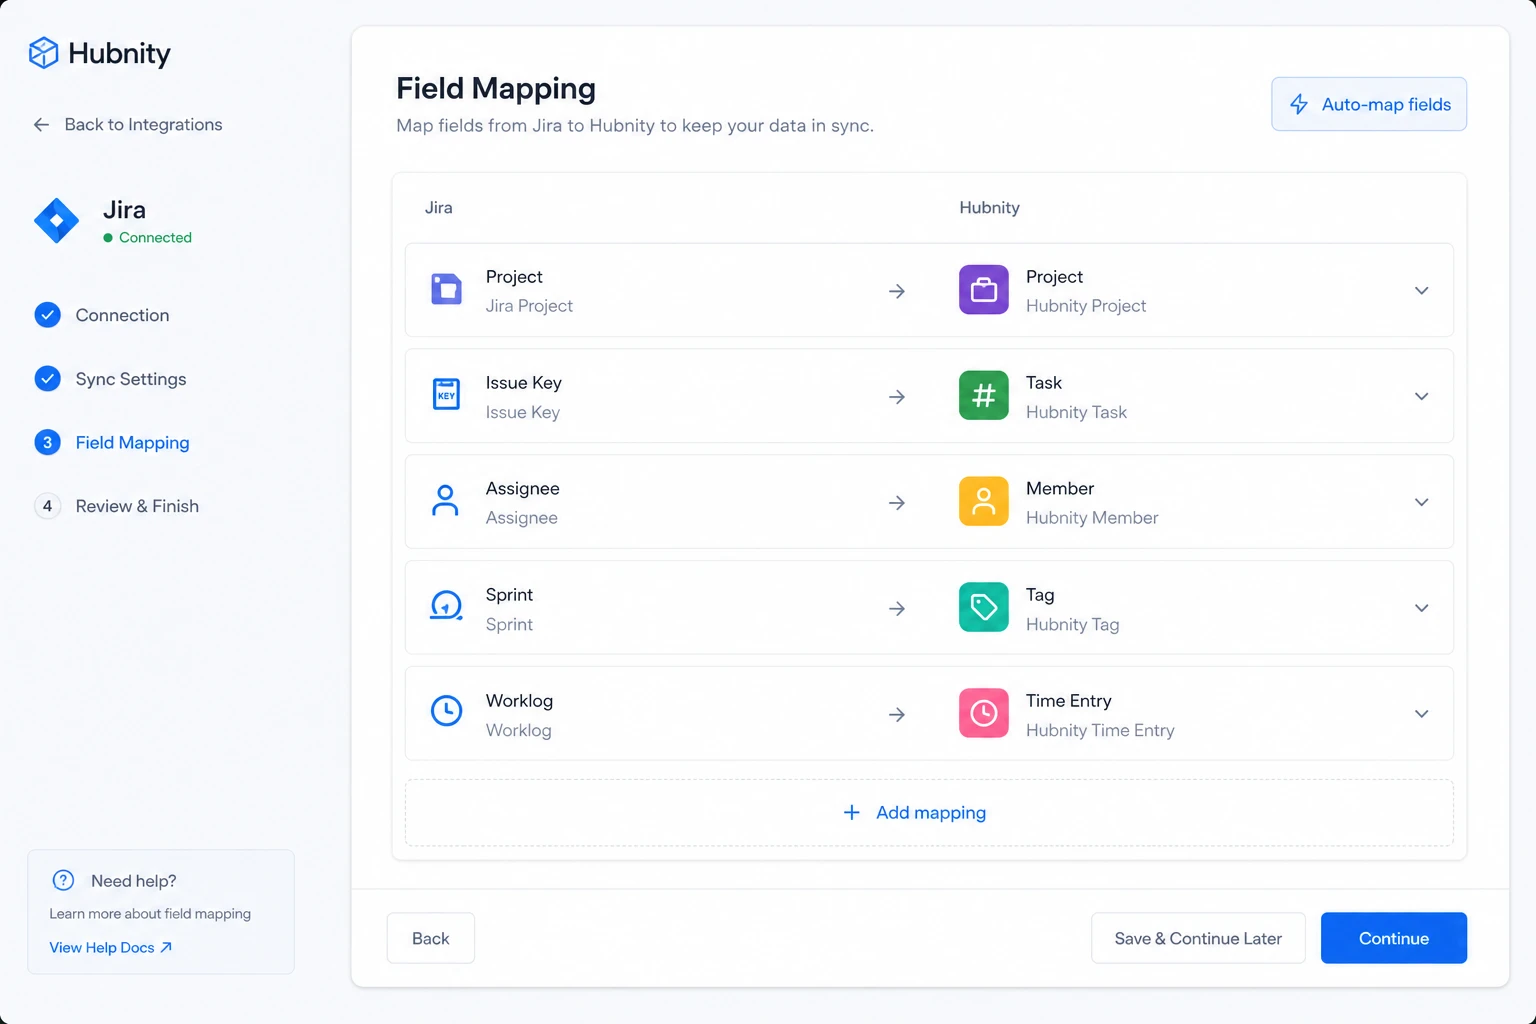Expand the Hubnity Task dropdown chevron
The height and width of the screenshot is (1024, 1536).
(x=1421, y=397)
